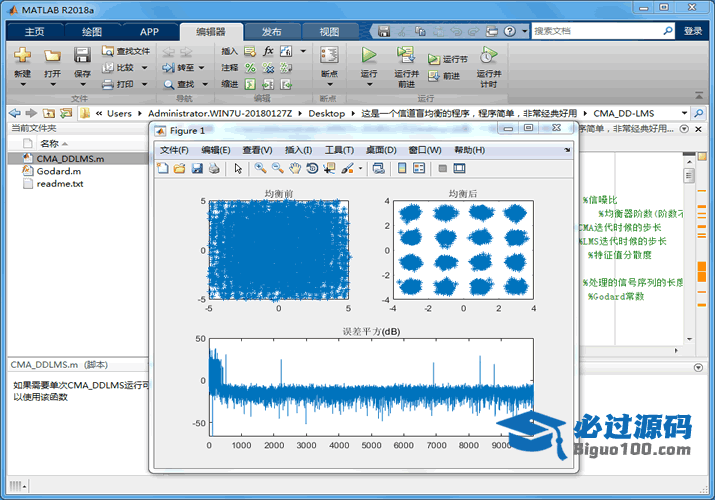Click CMA_DD-LMS folder in address path

(624, 113)
